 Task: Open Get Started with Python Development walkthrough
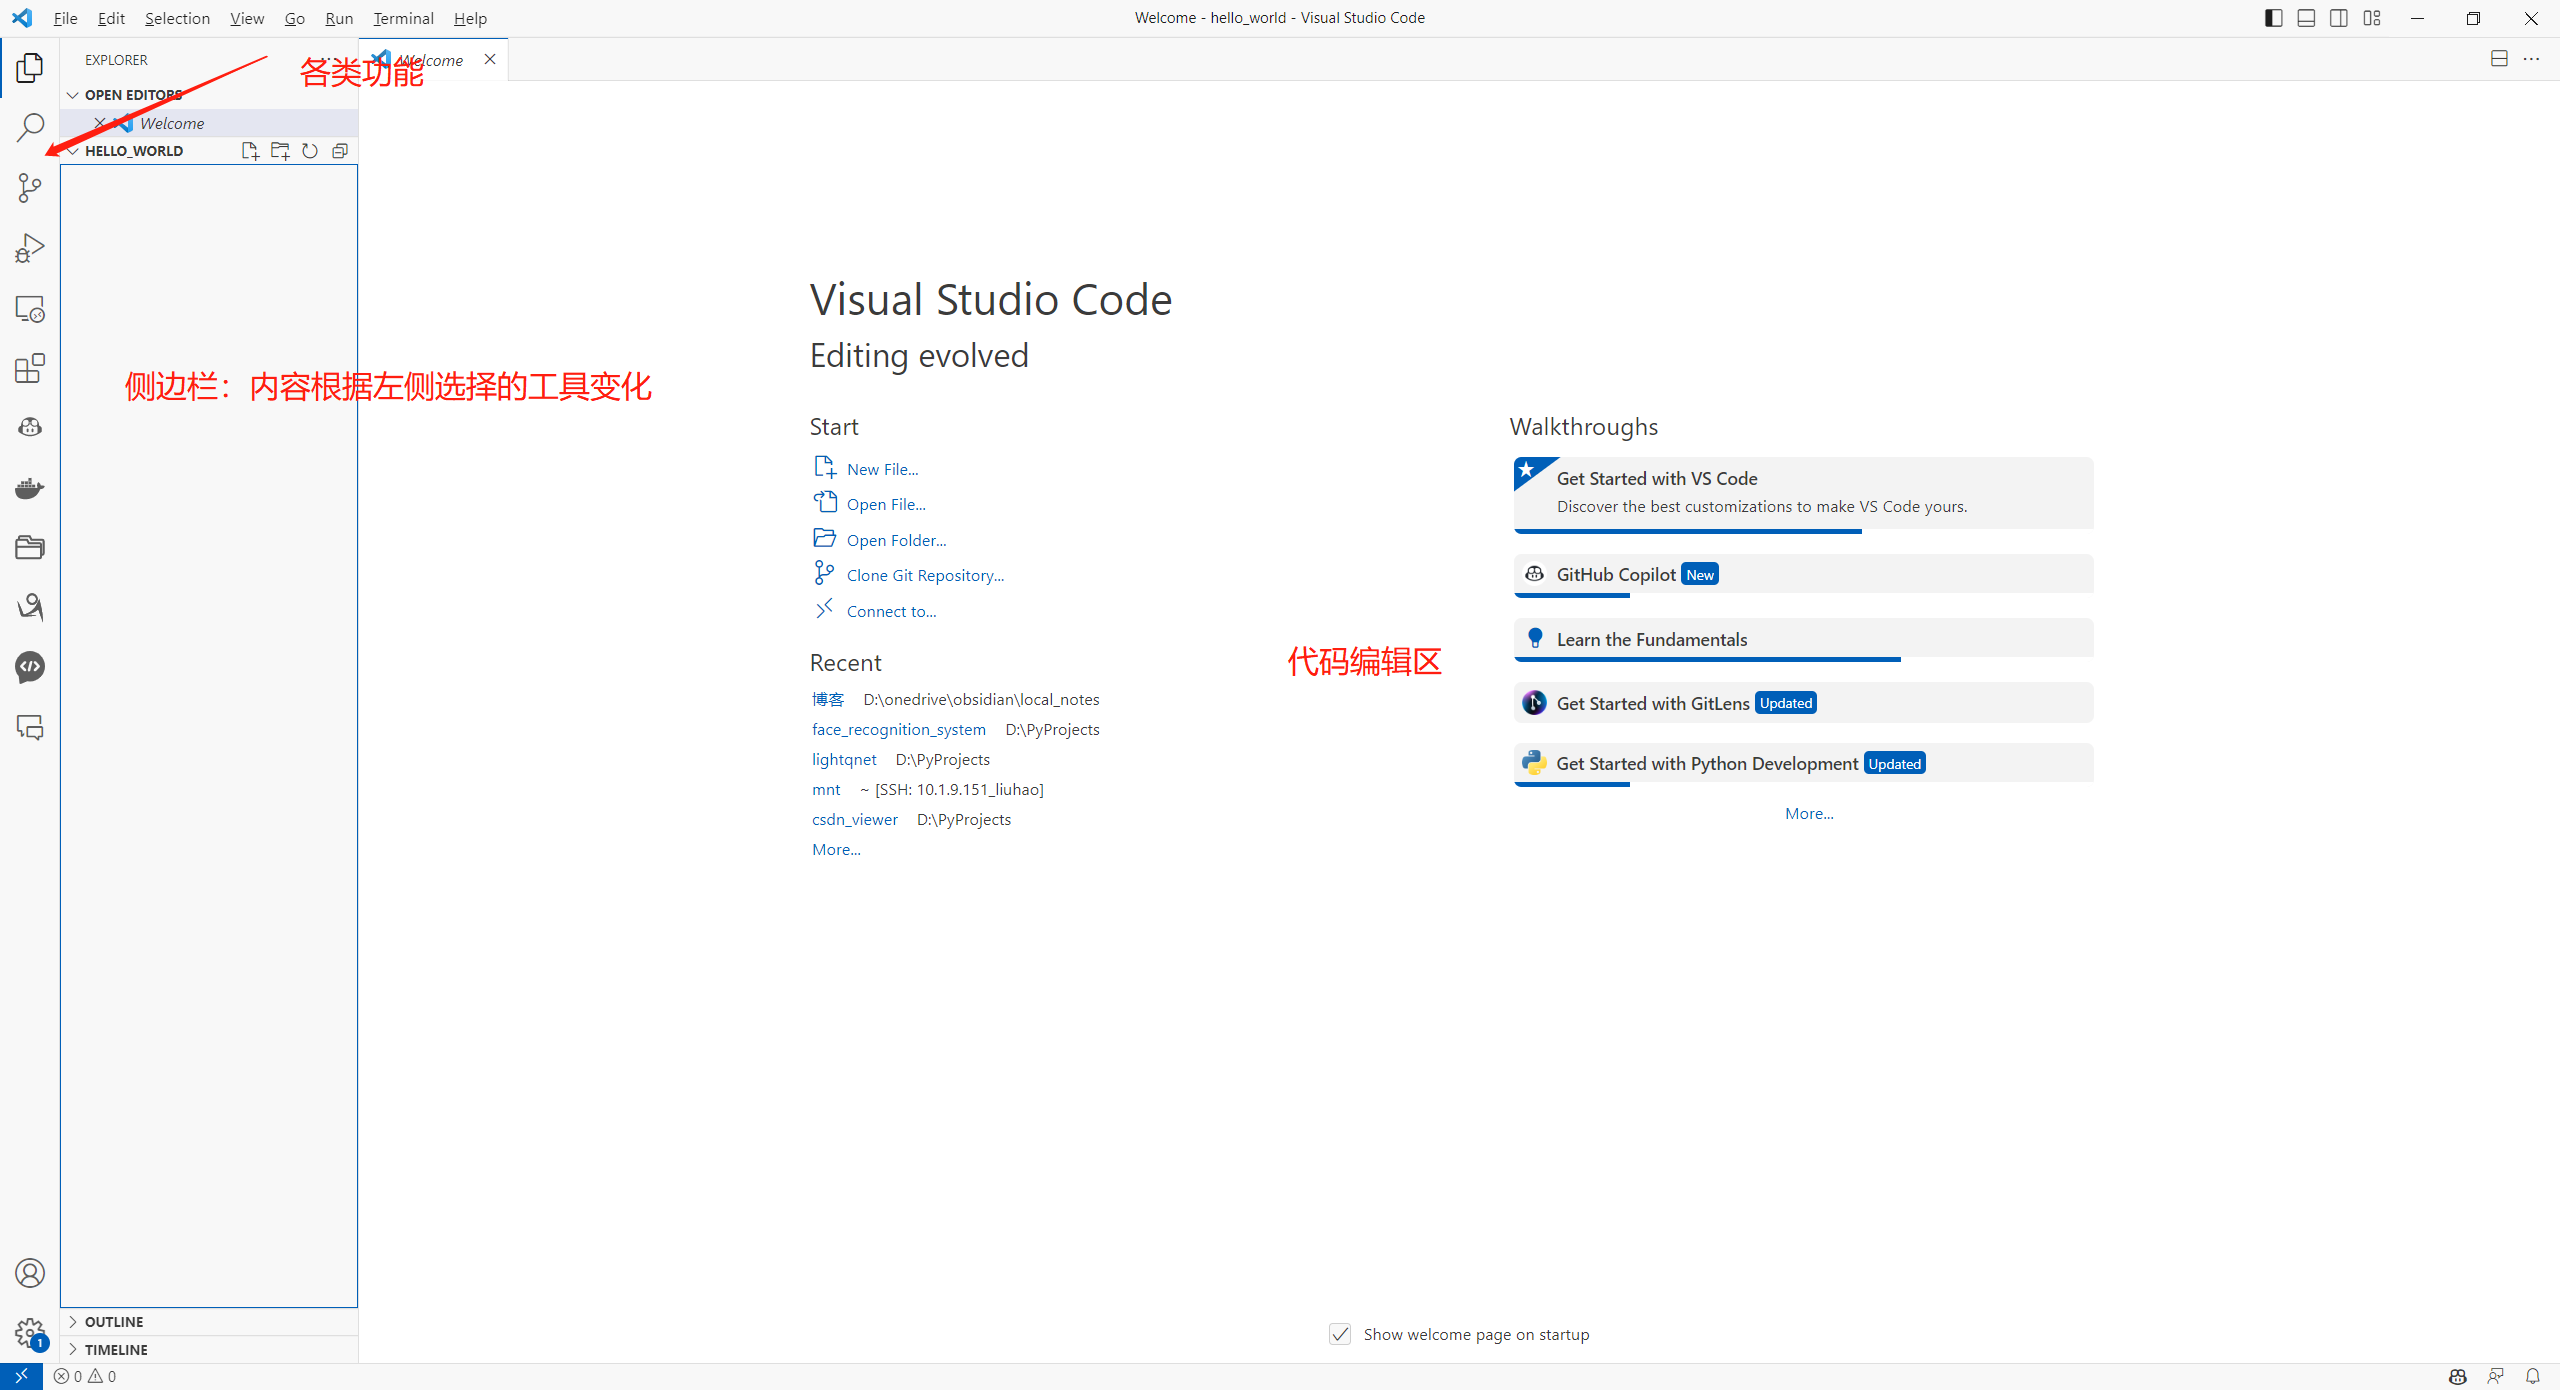pos(1803,764)
